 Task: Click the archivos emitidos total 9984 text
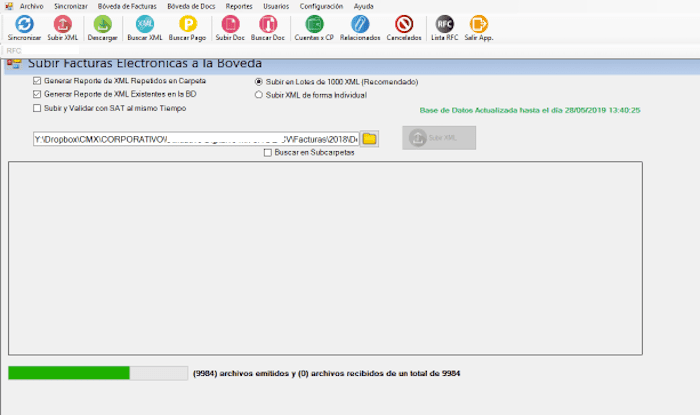pyautogui.click(x=326, y=374)
